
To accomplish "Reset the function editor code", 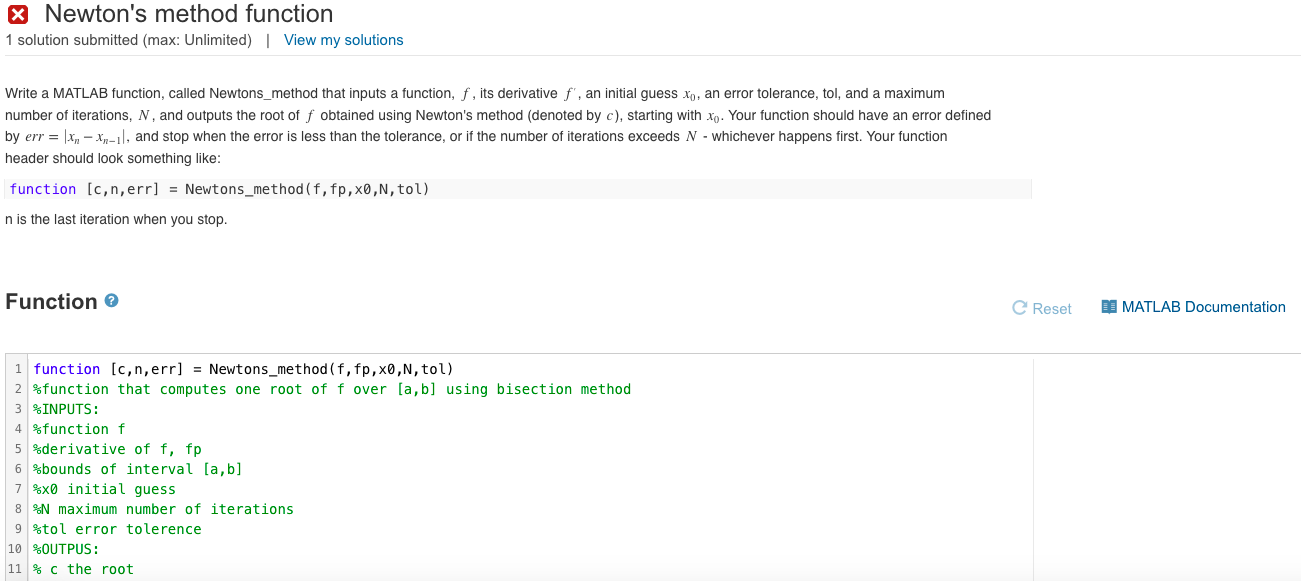I will (x=1041, y=309).
